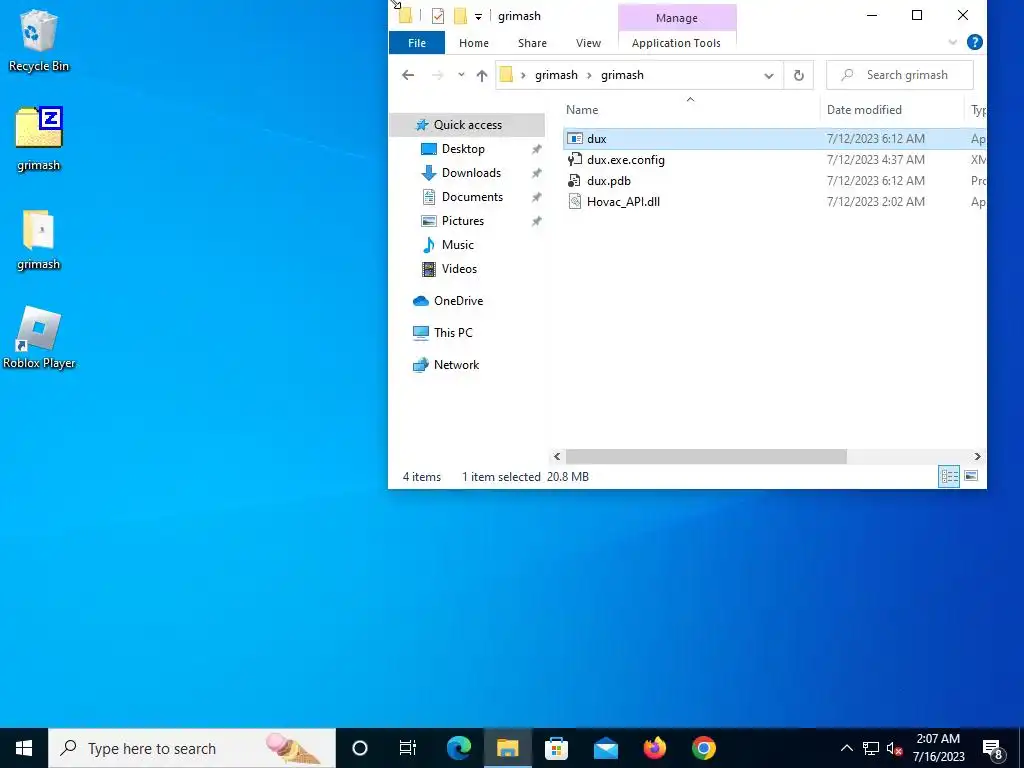
Task: Open Music in the navigation pane
Action: [x=457, y=245]
